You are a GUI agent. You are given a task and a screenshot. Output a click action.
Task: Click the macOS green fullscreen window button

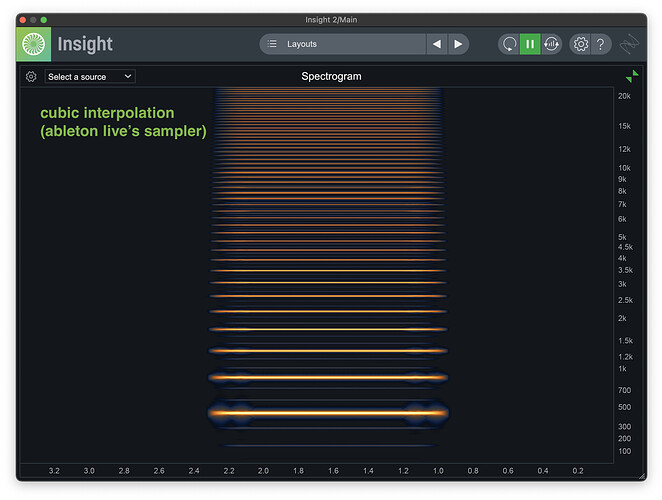(44, 20)
